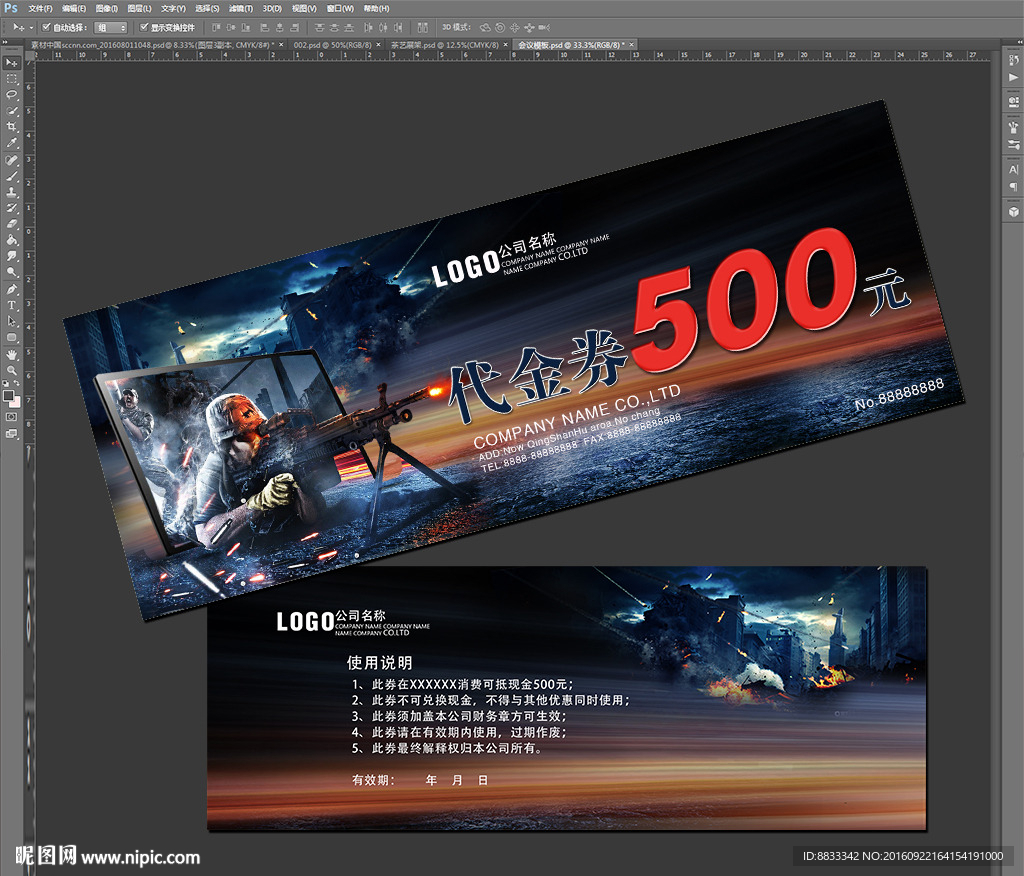
Task: Open the 图像(I) menu
Action: [x=106, y=8]
